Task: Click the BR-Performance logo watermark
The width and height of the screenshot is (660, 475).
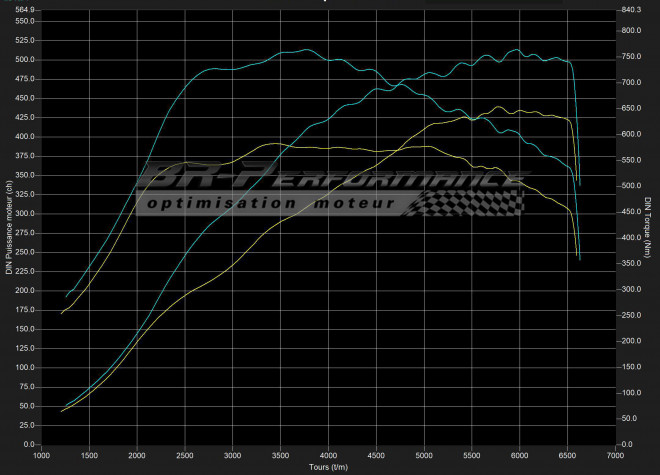Action: pos(330,180)
